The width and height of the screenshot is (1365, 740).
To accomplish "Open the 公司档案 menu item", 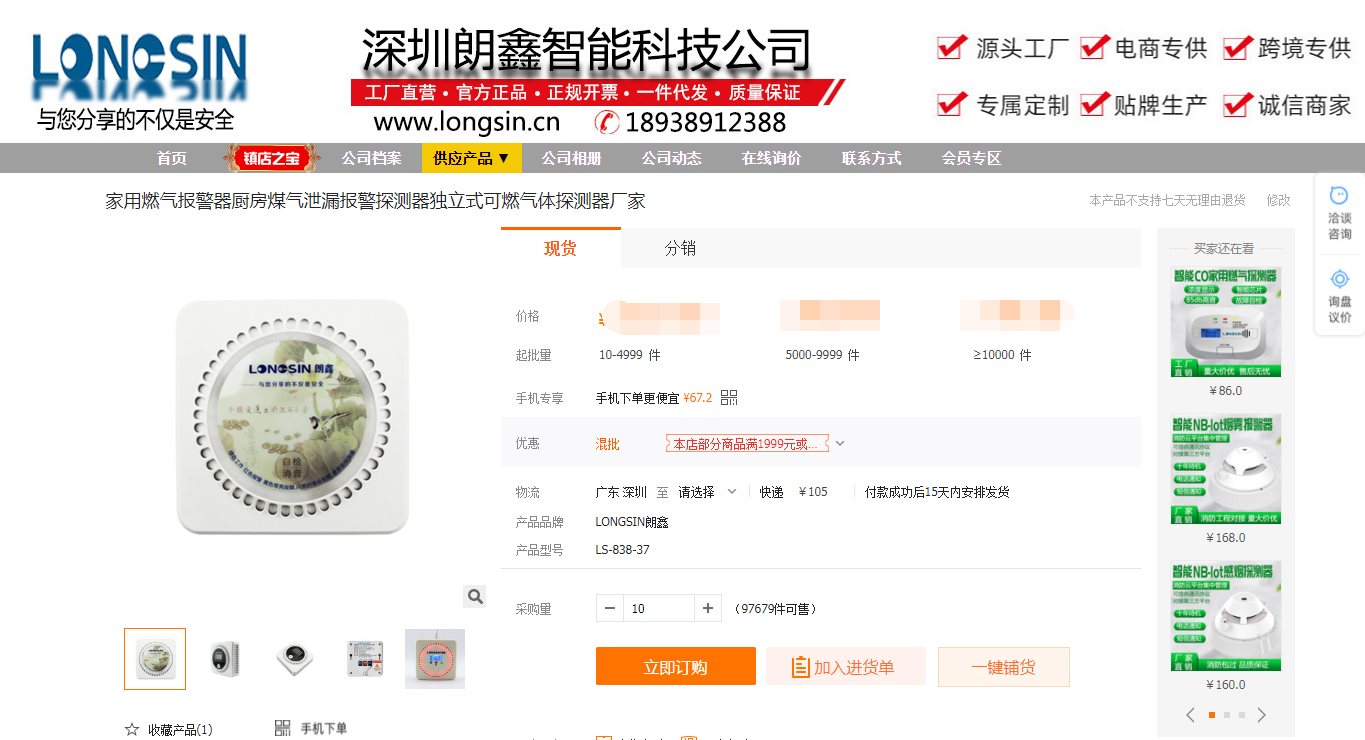I will 371,158.
